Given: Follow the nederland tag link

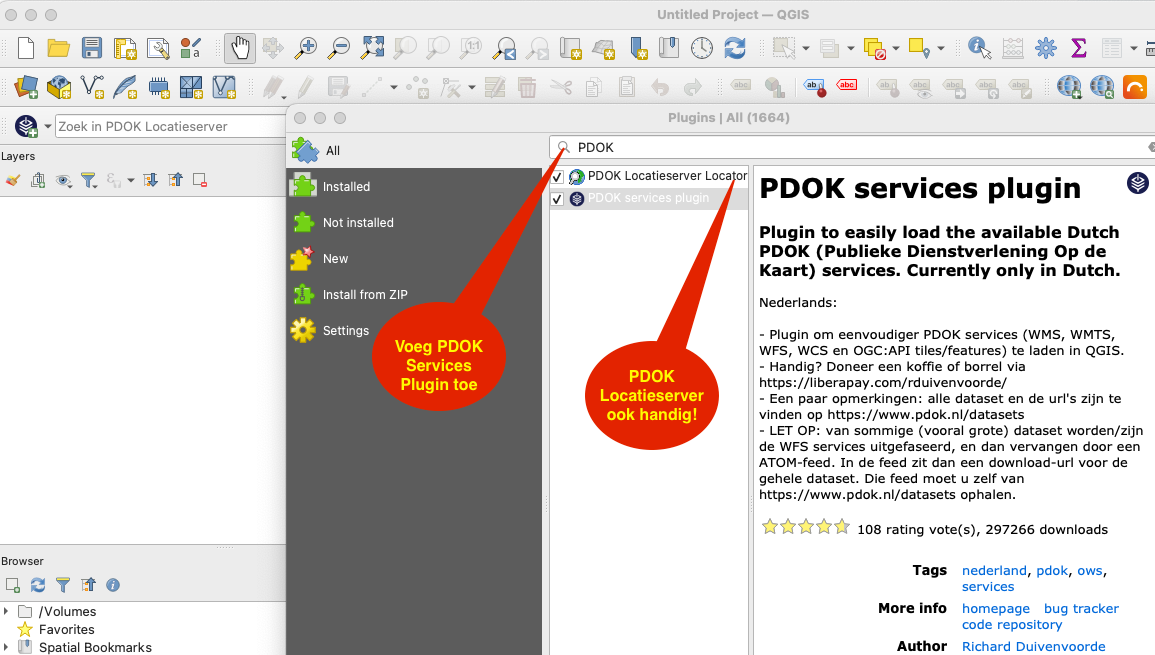Looking at the screenshot, I should (x=994, y=570).
